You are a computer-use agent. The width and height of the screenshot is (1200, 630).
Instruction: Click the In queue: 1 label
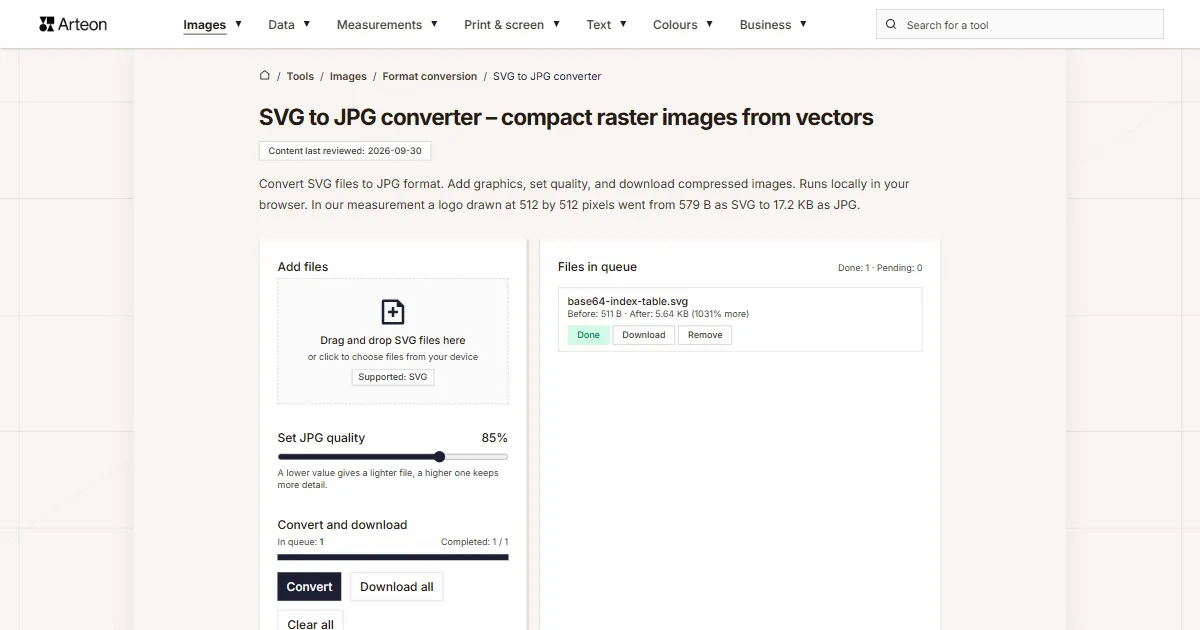[x=300, y=542]
